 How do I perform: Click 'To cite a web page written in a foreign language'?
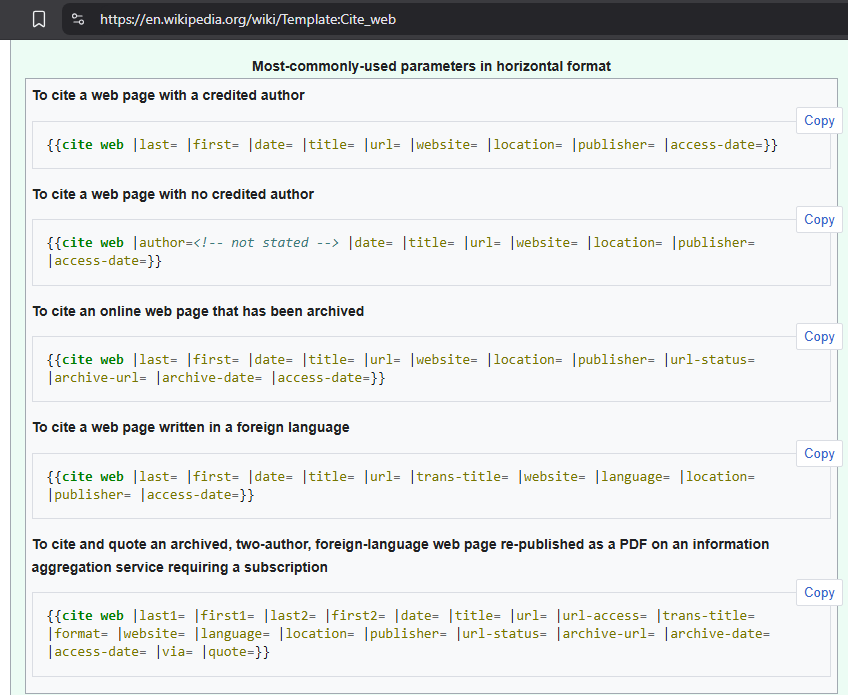[191, 427]
